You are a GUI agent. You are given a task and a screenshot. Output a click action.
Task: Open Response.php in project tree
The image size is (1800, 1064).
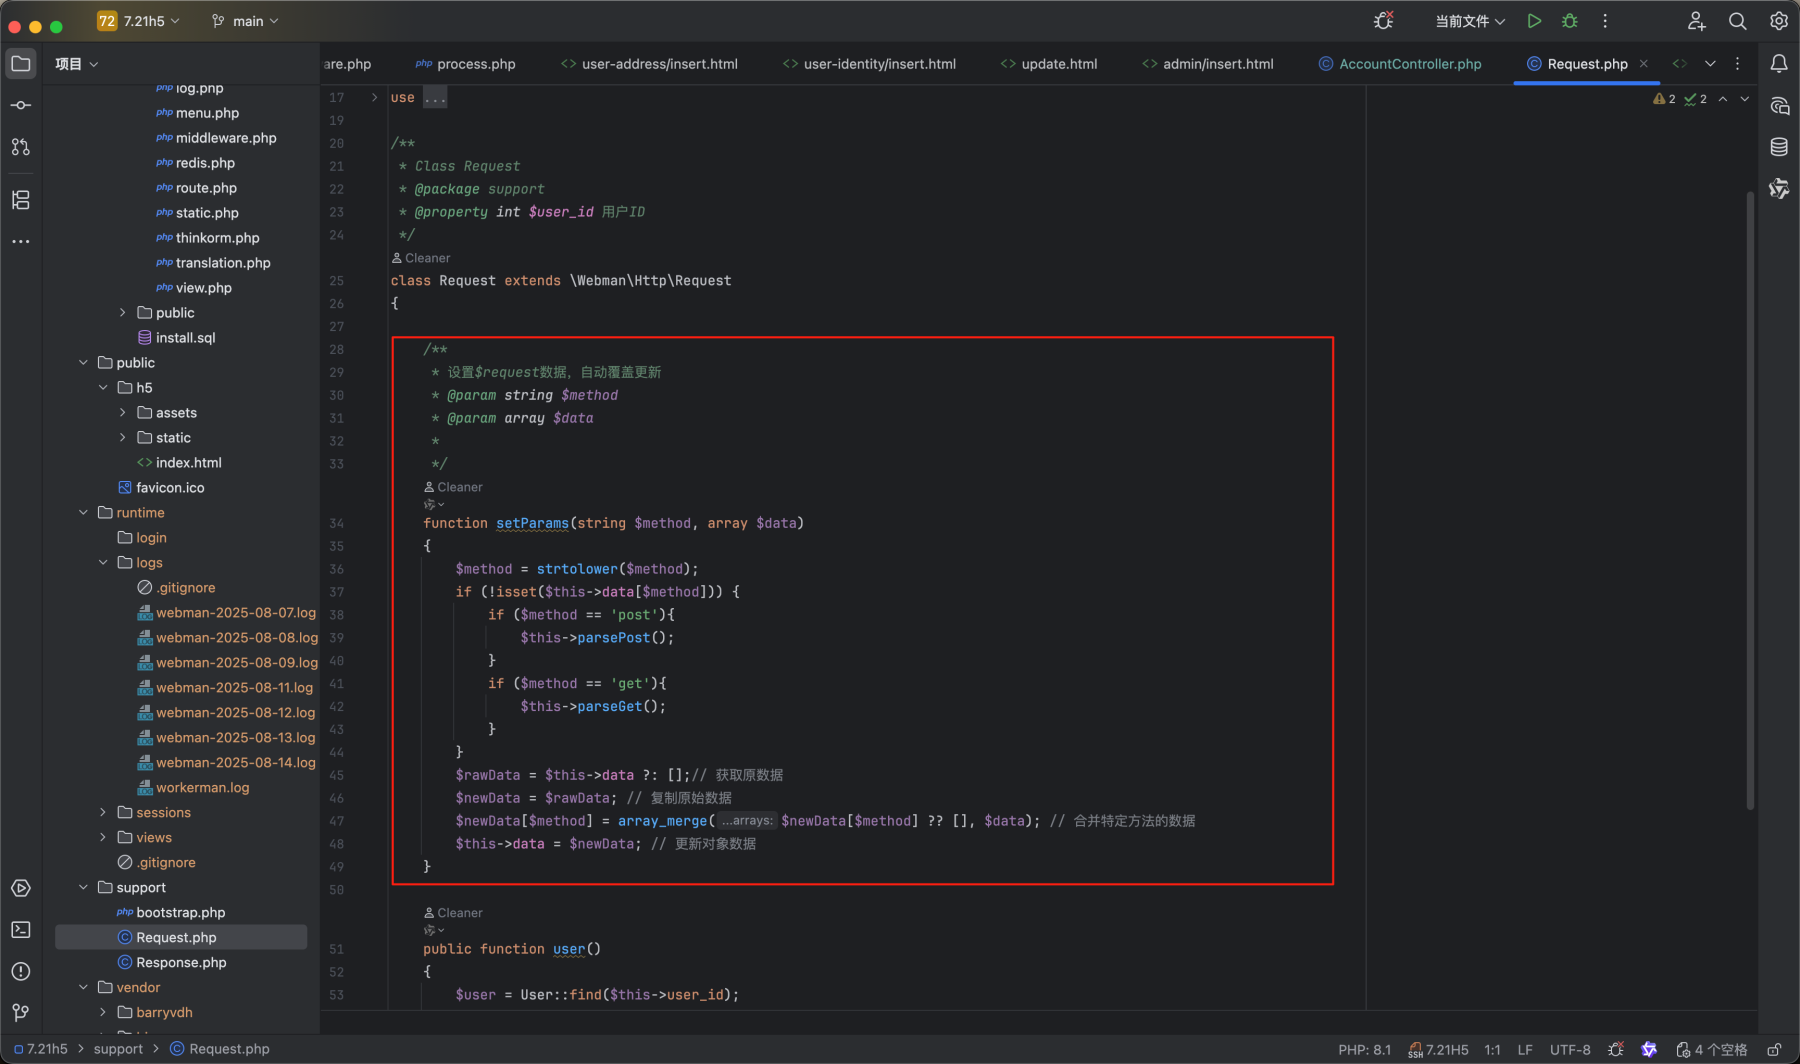click(x=181, y=963)
